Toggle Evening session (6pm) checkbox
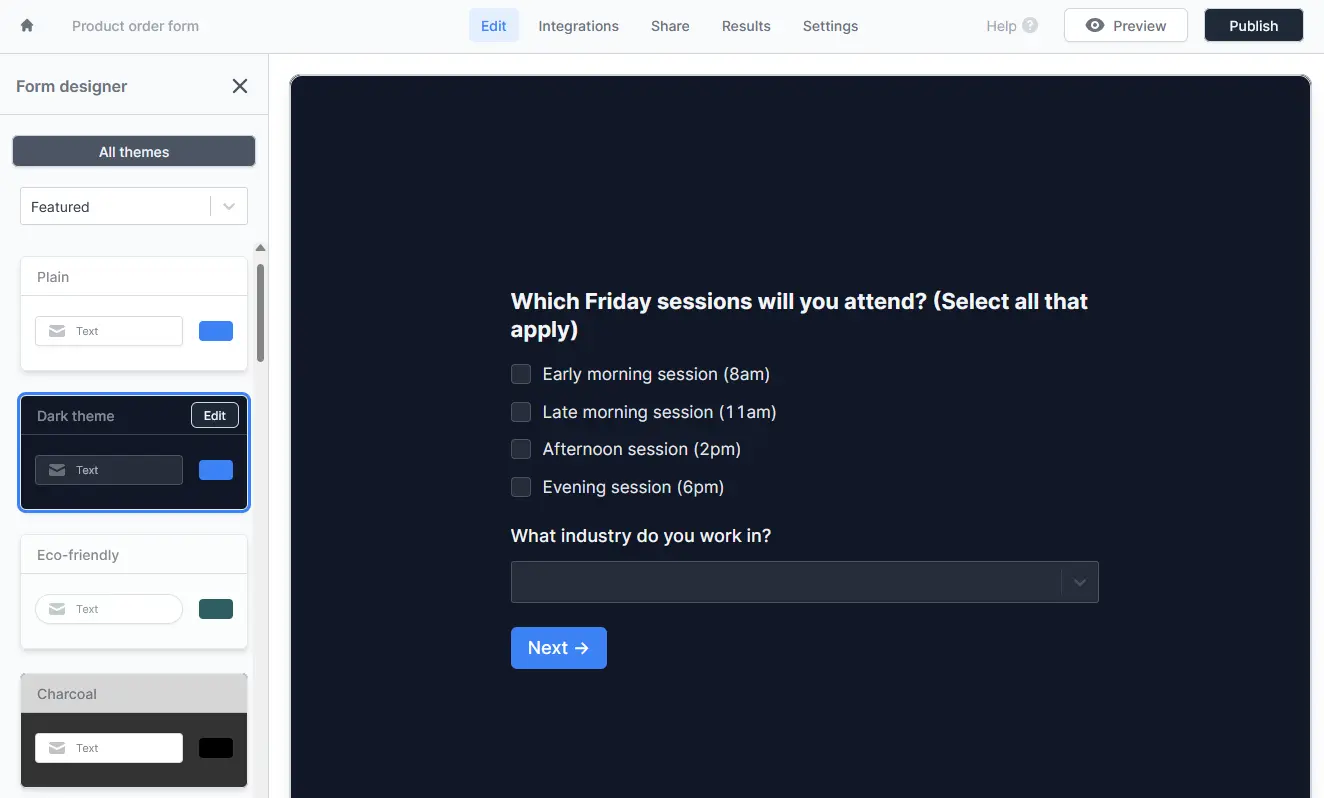This screenshot has width=1324, height=798. (521, 487)
